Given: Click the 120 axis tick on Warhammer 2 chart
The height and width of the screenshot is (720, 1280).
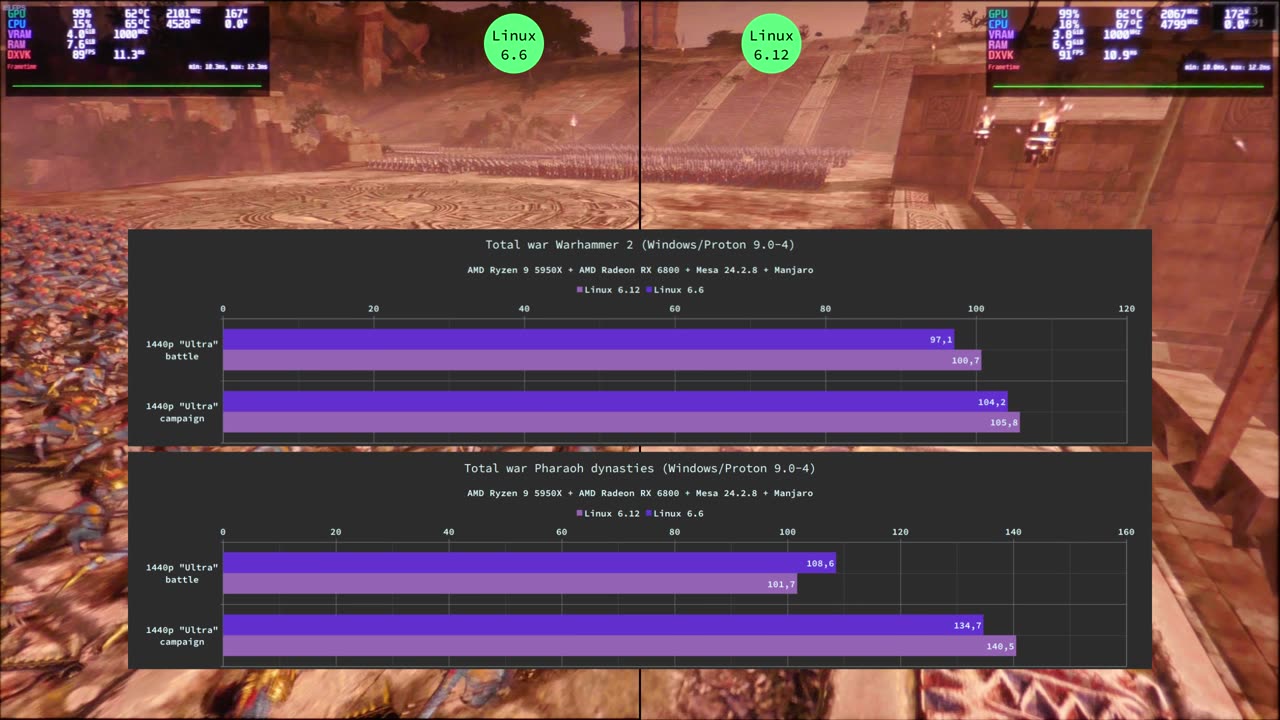Looking at the screenshot, I should pyautogui.click(x=1127, y=308).
